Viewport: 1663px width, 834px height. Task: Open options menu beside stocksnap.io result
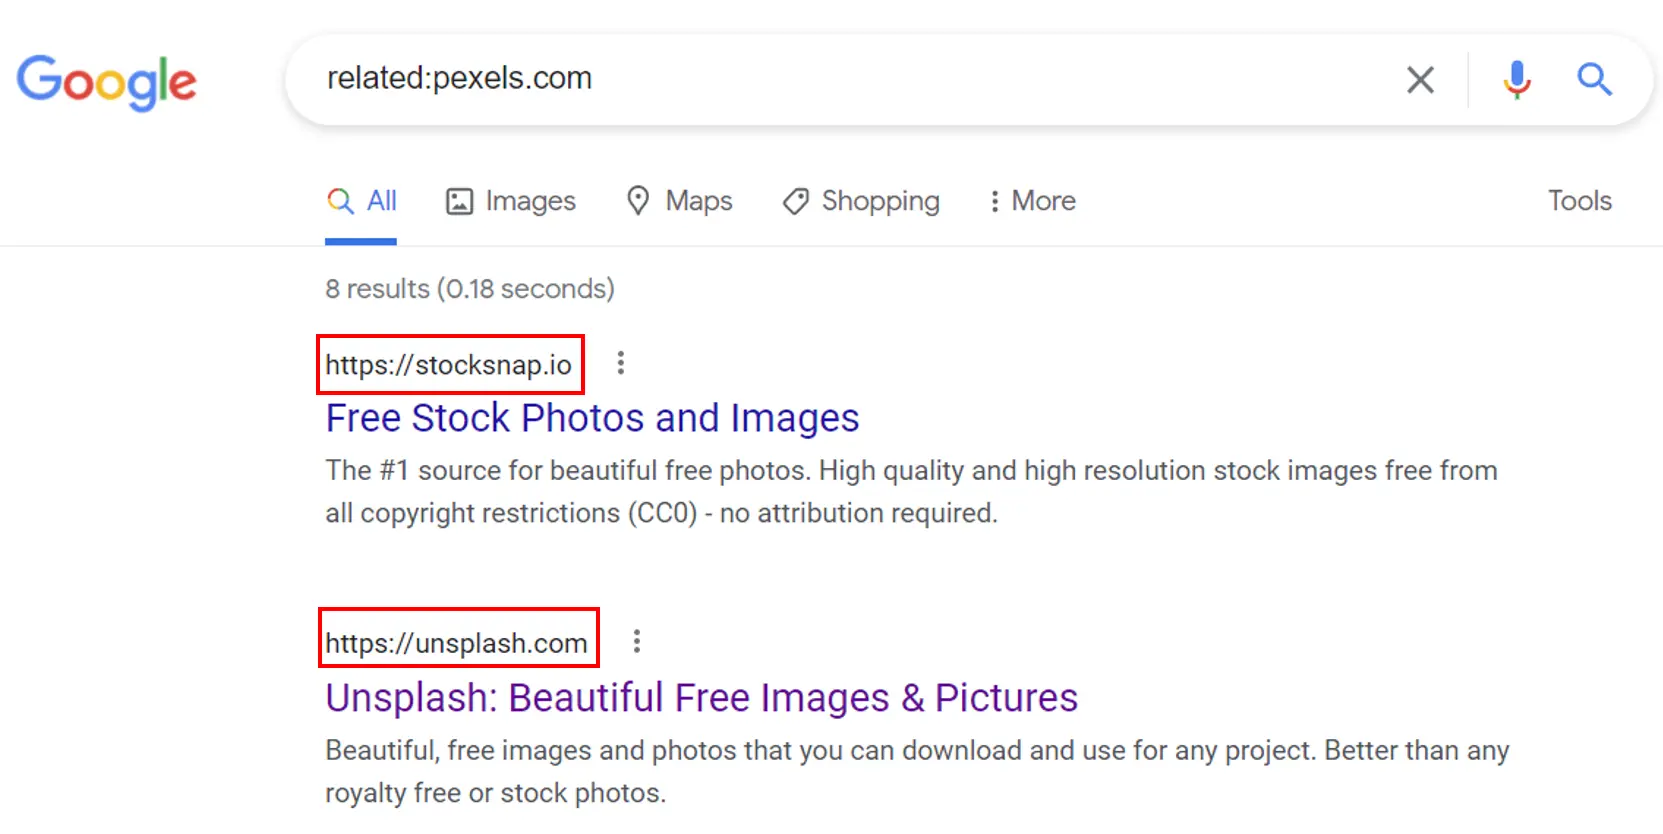(621, 363)
